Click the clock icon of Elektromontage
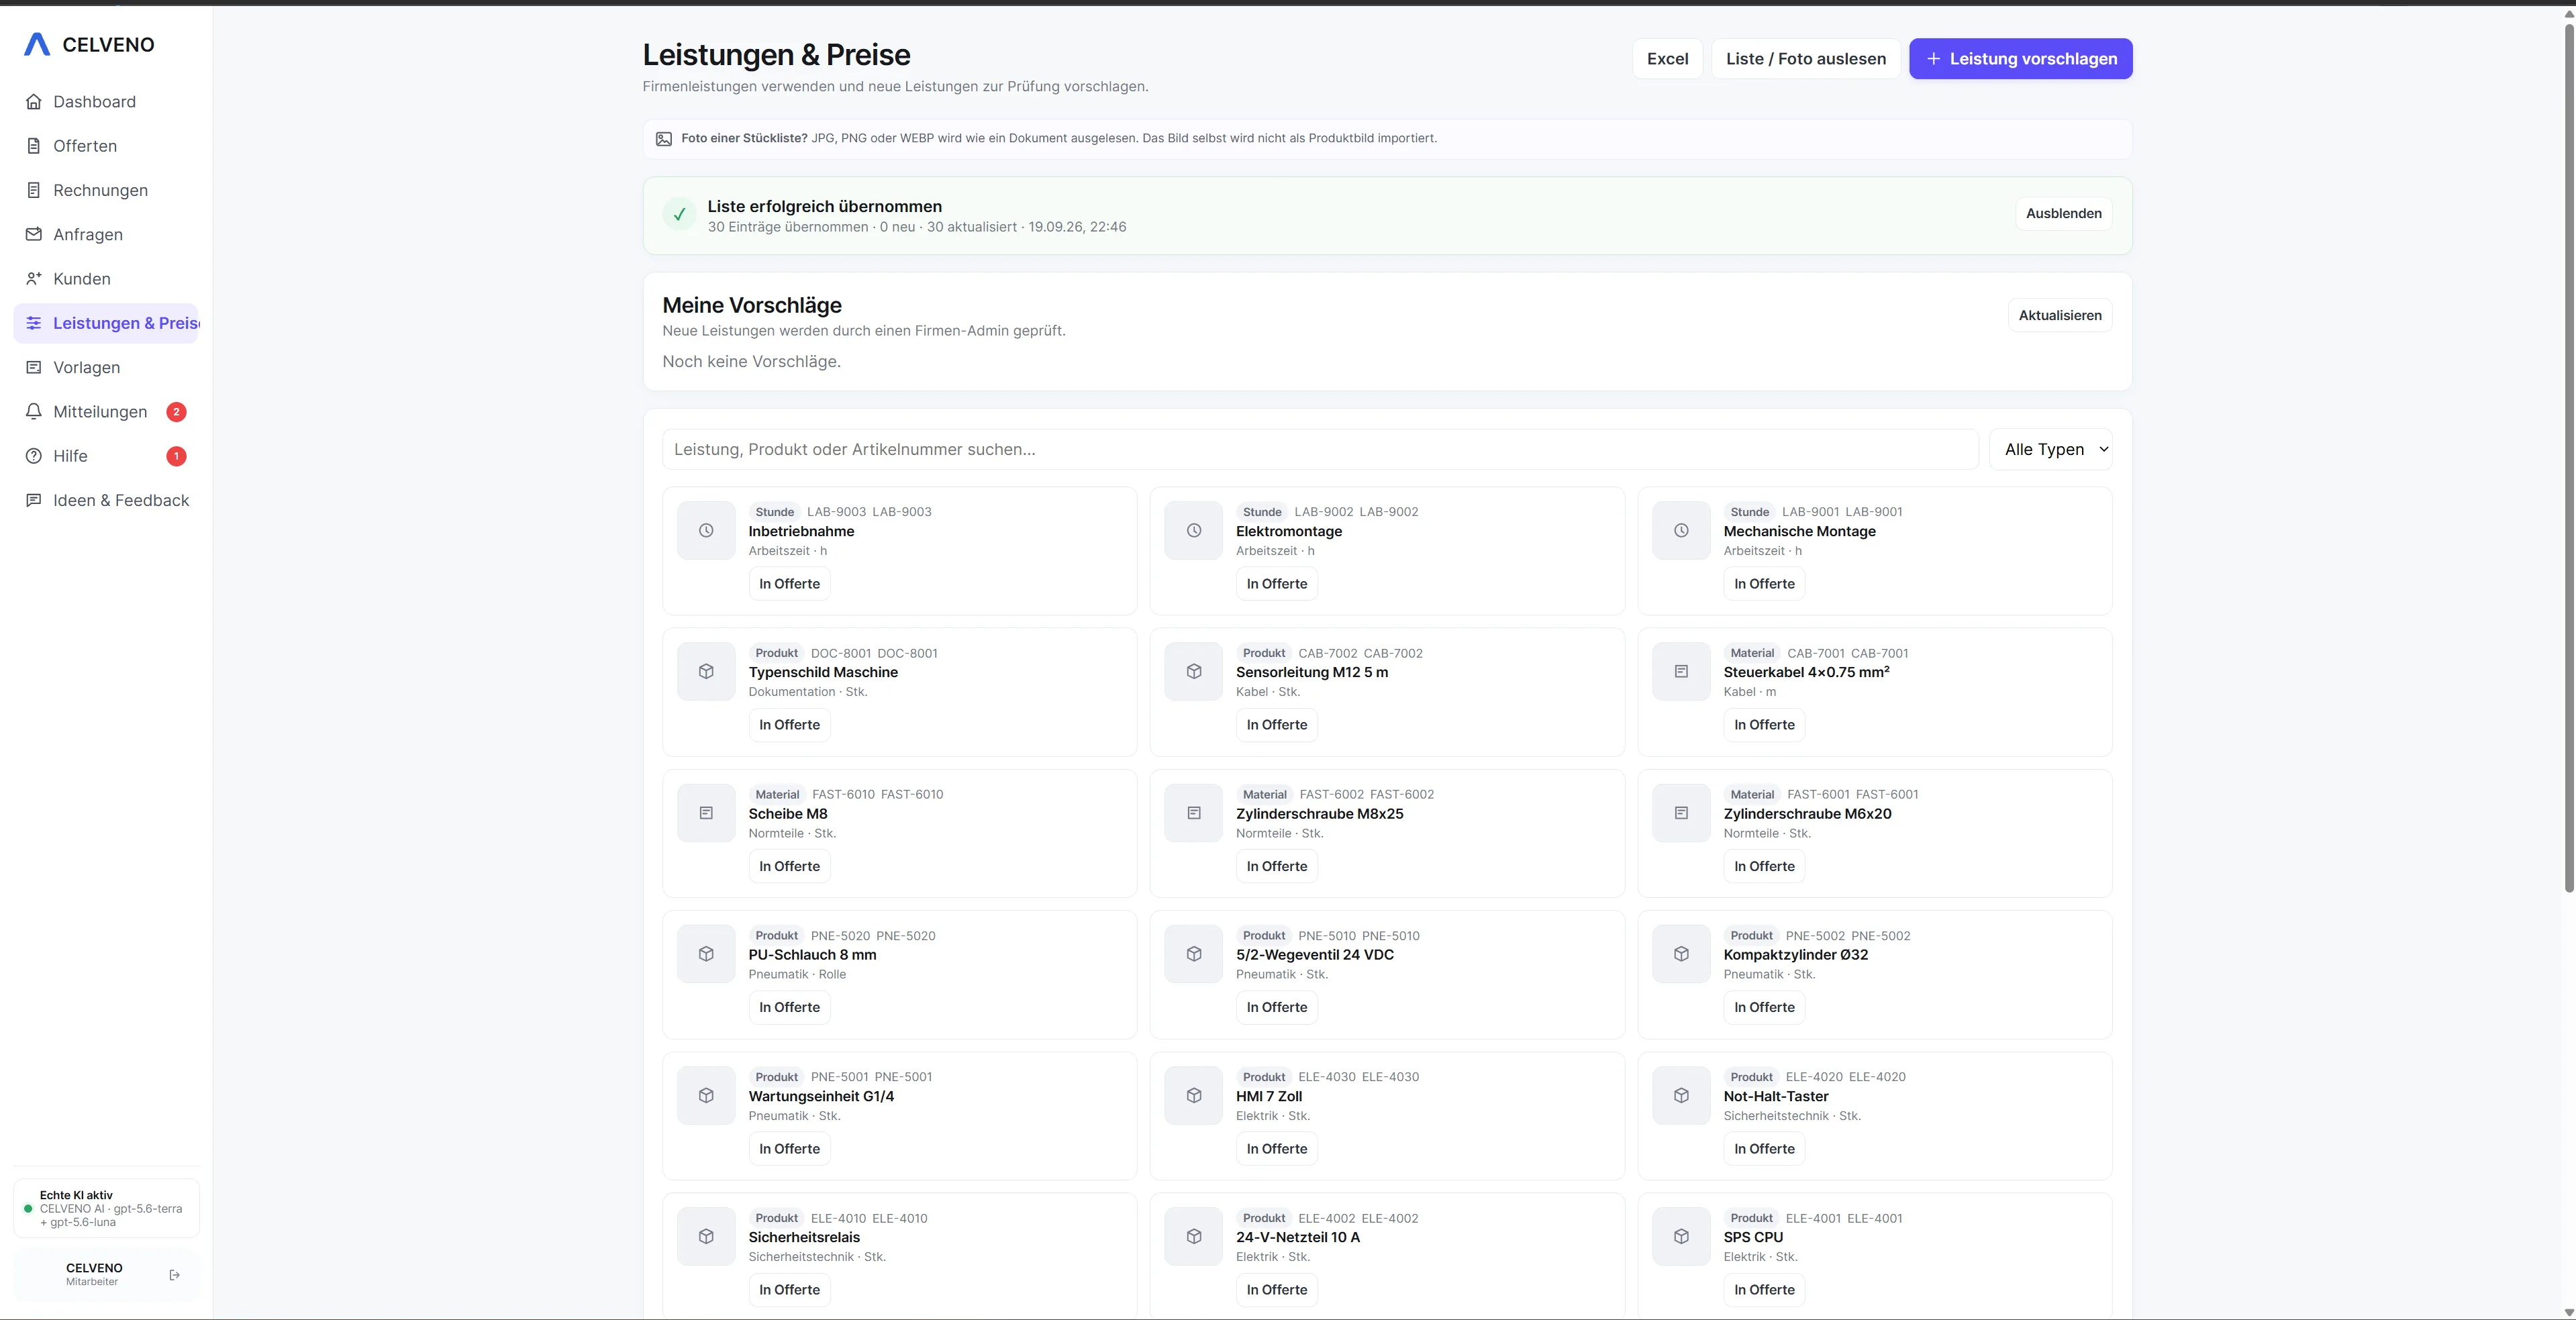This screenshot has width=2576, height=1320. tap(1193, 531)
